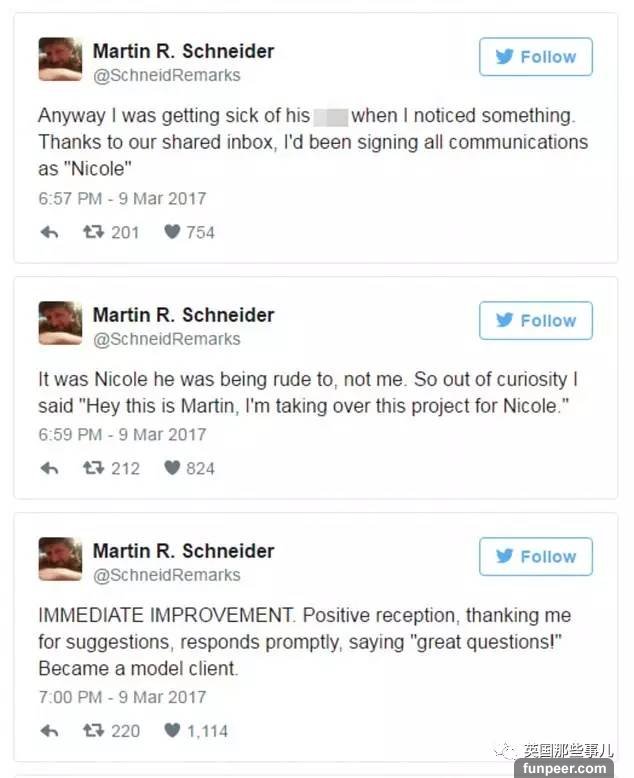Follow Martin from the "Nicole" signature tweet
This screenshot has height=778, width=634.
tap(535, 57)
